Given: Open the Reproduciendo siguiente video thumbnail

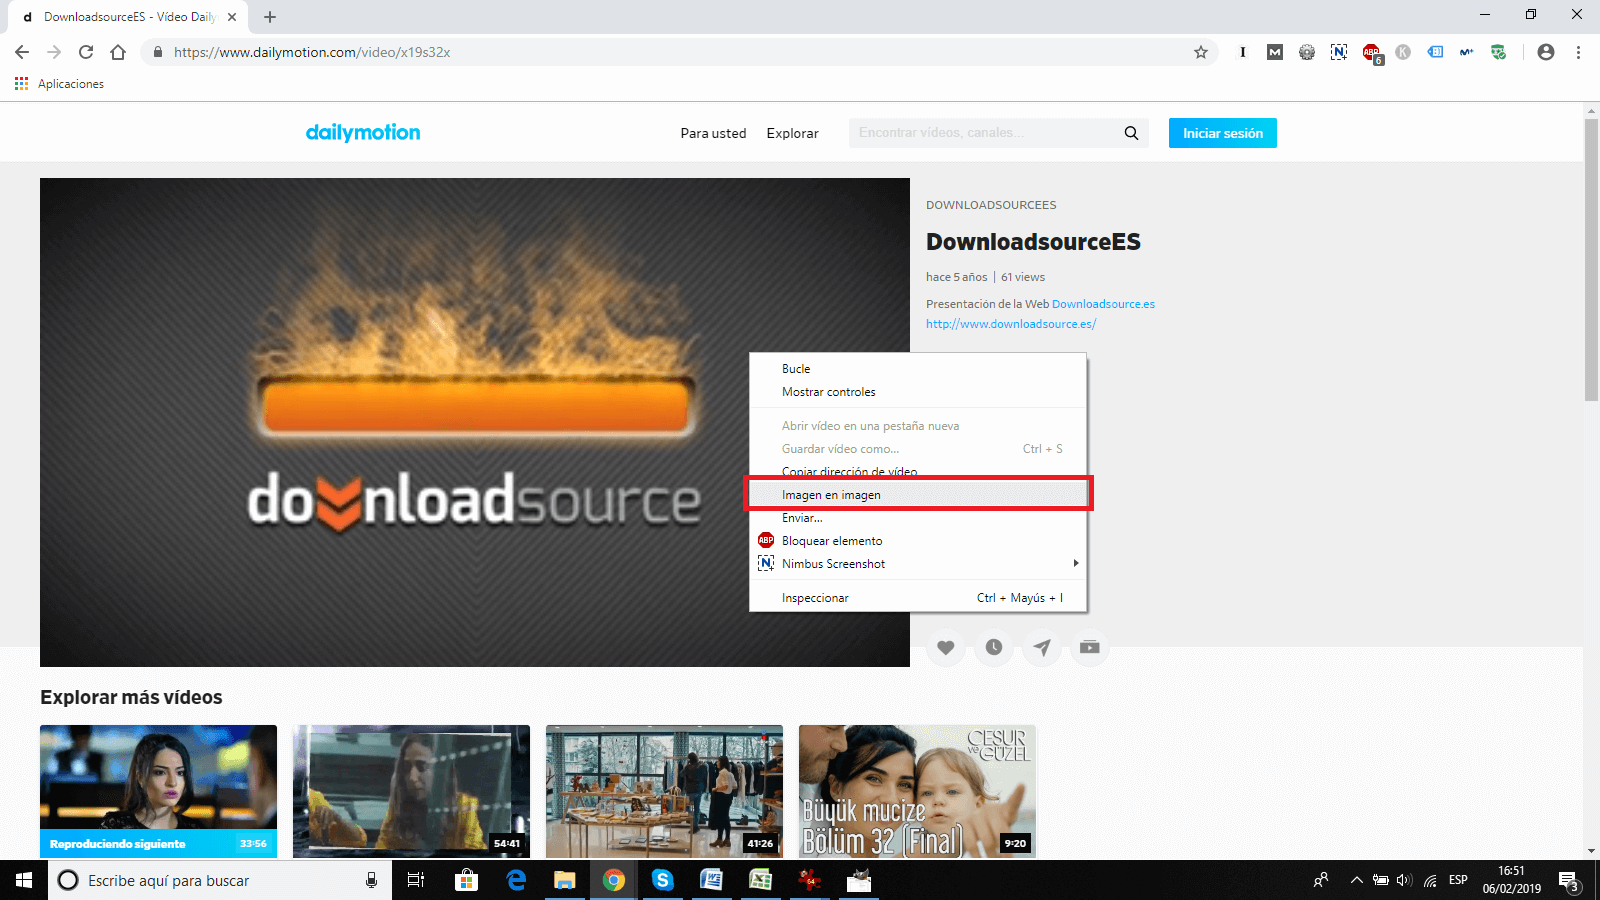Looking at the screenshot, I should coord(158,791).
